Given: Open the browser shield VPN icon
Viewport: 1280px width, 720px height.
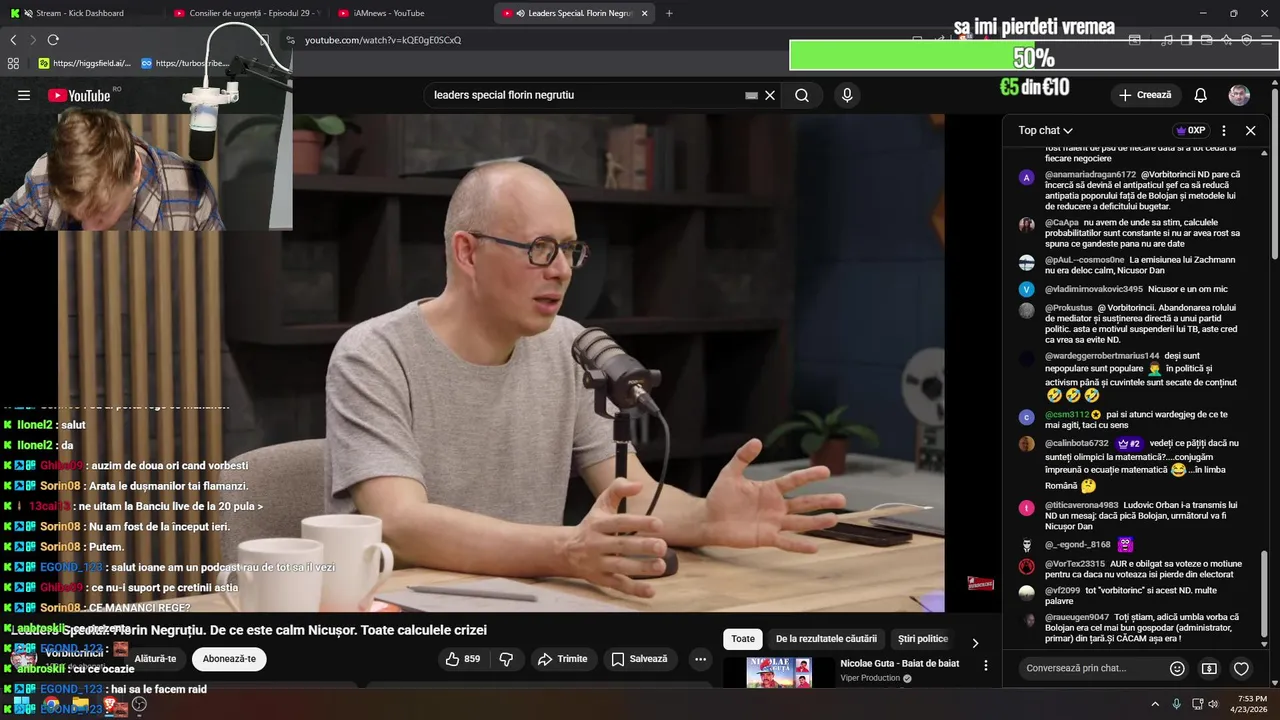Looking at the screenshot, I should pyautogui.click(x=1246, y=40).
